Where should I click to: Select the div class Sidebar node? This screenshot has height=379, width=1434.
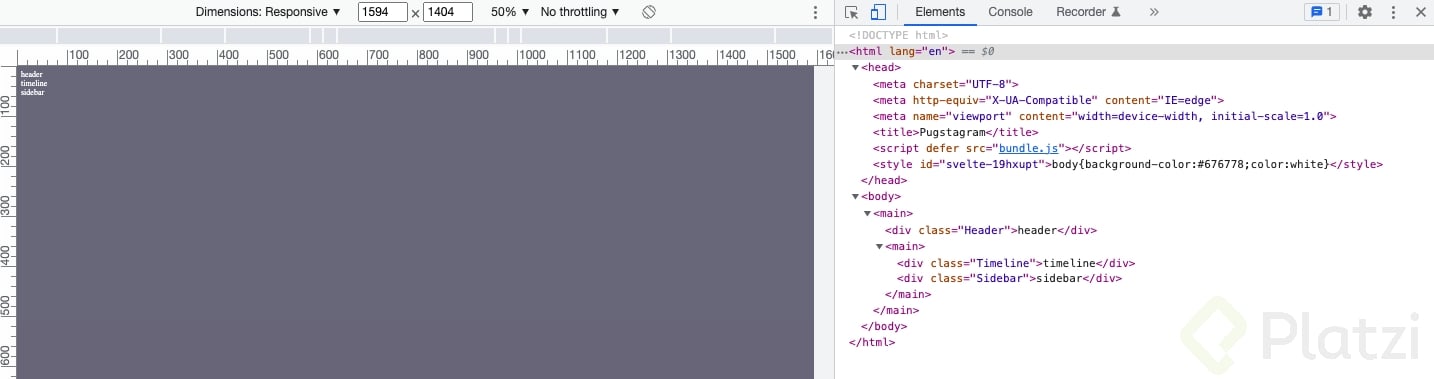[1009, 279]
